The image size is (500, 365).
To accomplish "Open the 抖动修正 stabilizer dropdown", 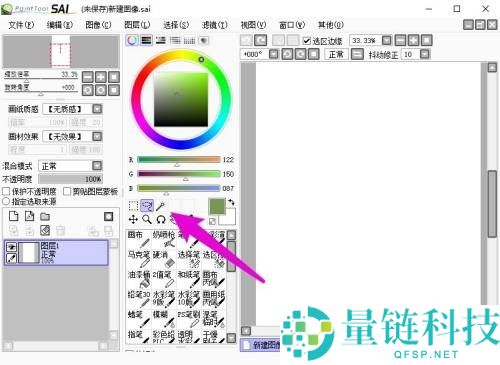I will (425, 54).
